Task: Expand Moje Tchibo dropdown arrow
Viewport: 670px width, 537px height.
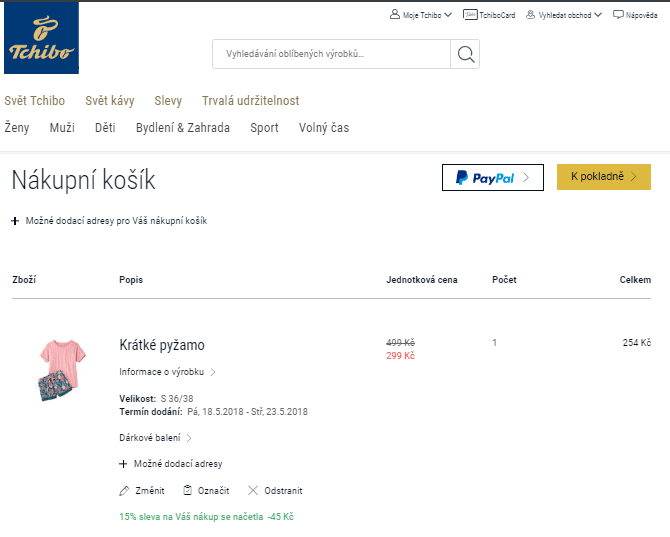Action: [x=448, y=15]
